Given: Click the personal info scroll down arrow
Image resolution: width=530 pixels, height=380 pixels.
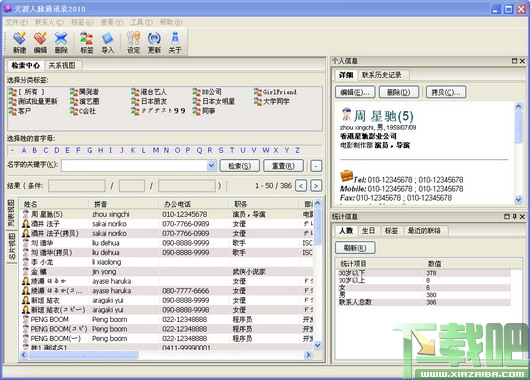Looking at the screenshot, I should 519,200.
